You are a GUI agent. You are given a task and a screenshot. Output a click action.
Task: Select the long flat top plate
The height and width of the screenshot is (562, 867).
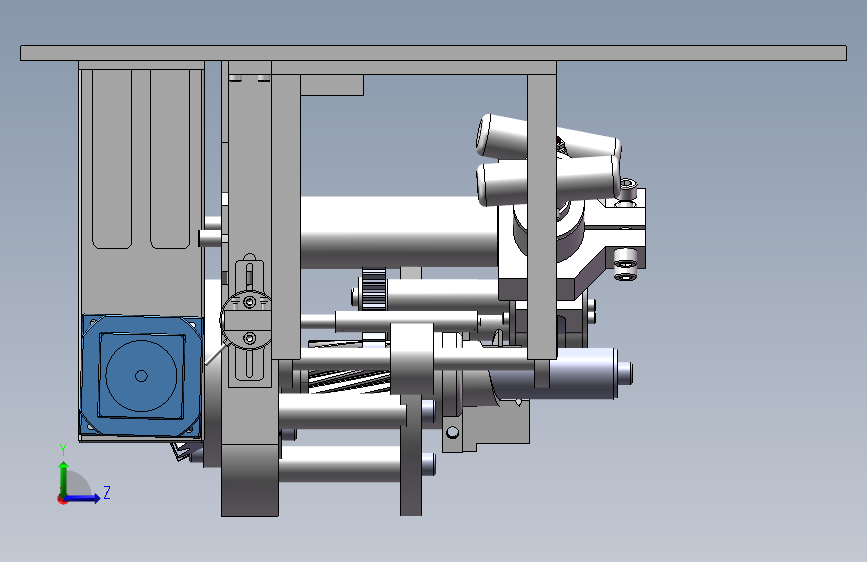(x=434, y=53)
